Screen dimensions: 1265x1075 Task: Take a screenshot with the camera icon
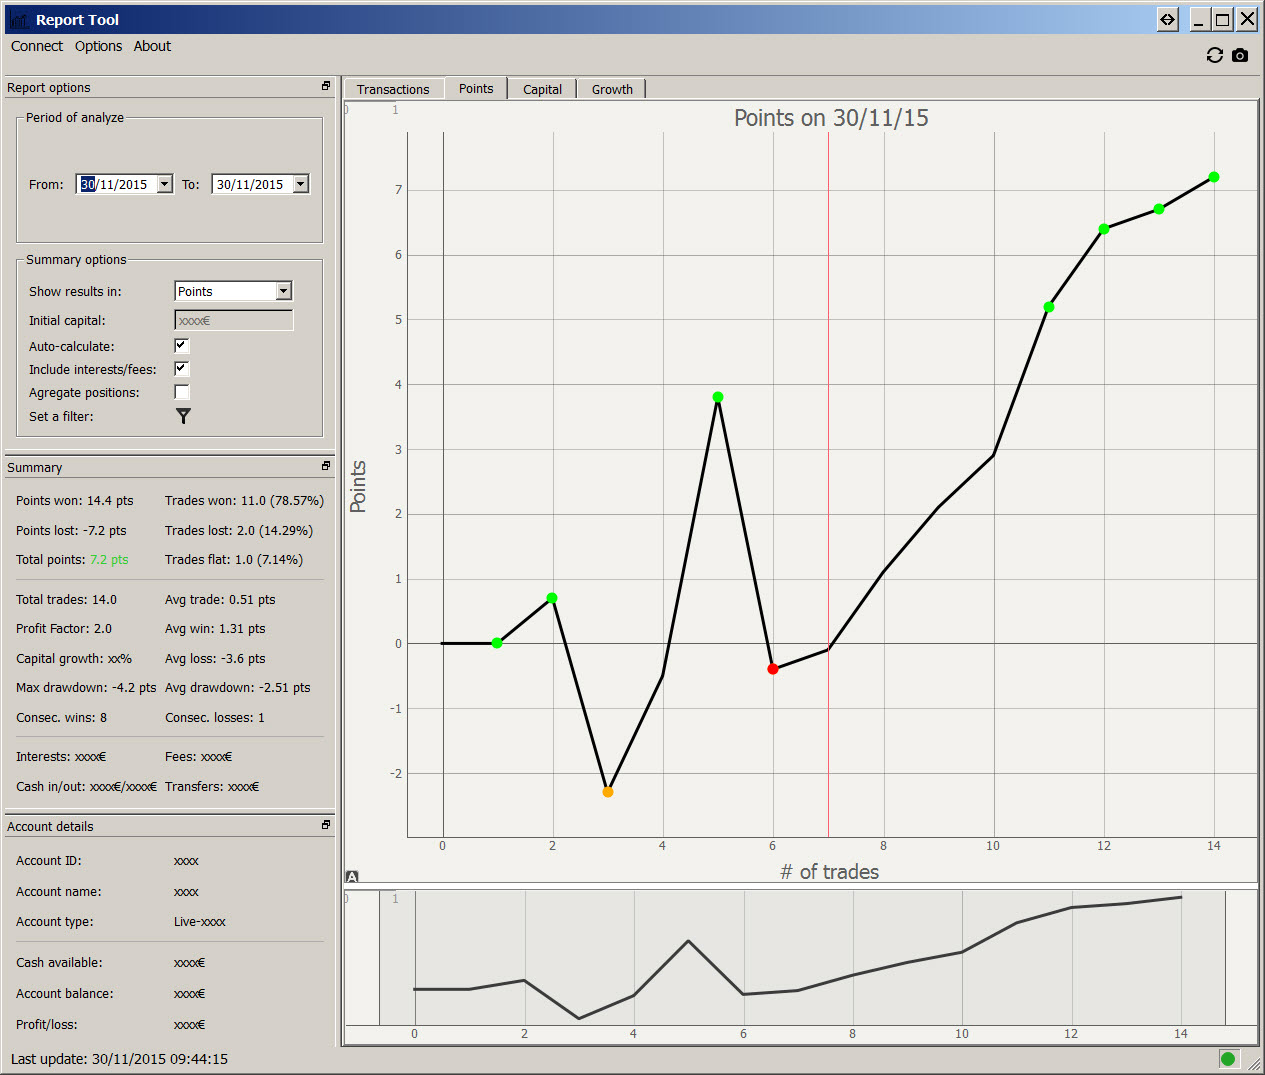click(1240, 56)
